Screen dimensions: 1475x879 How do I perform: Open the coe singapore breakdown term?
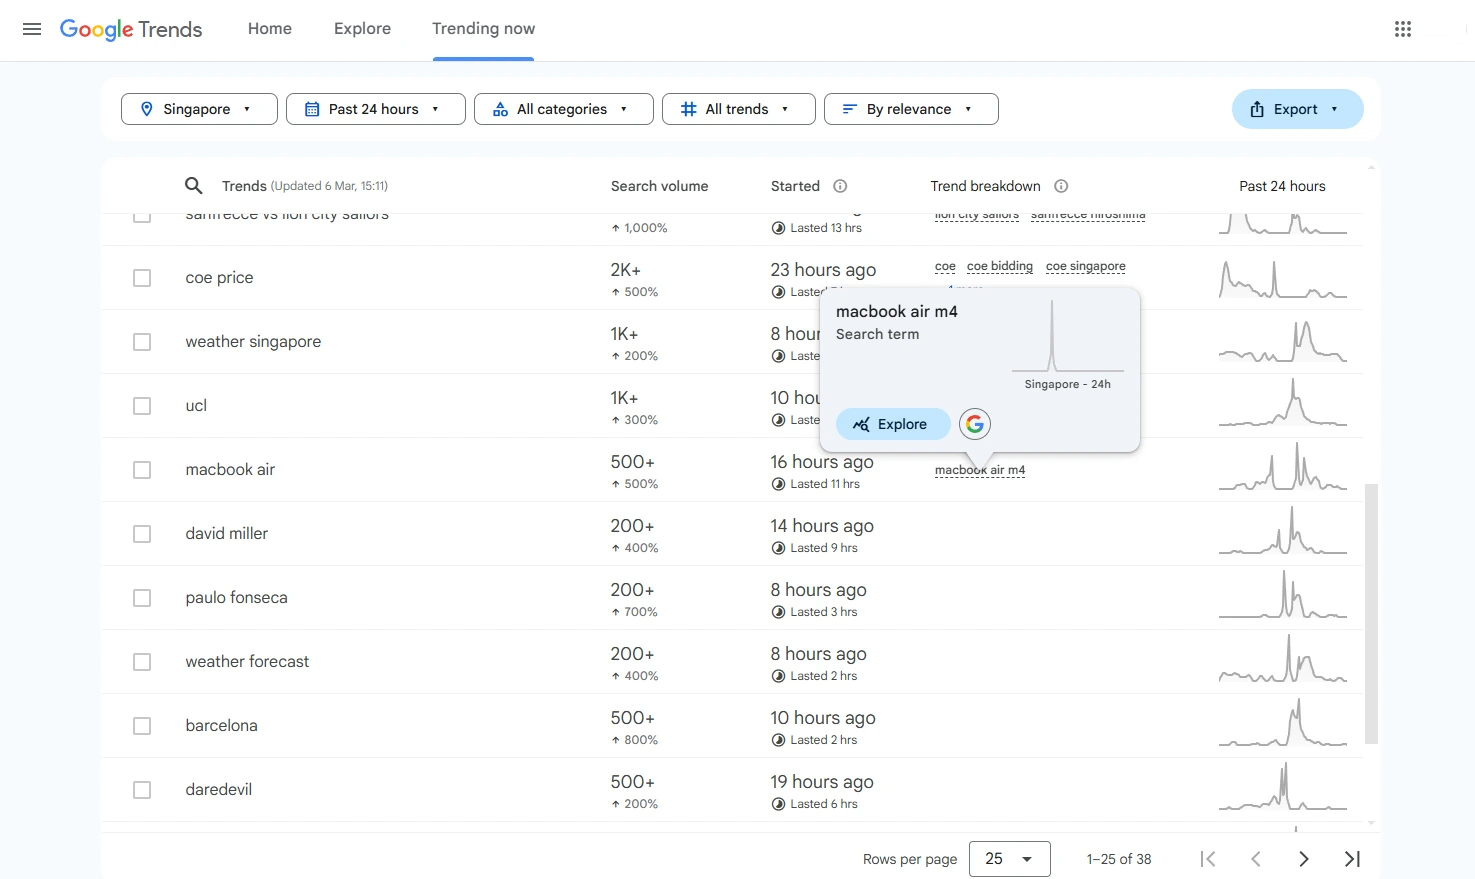pyautogui.click(x=1086, y=266)
